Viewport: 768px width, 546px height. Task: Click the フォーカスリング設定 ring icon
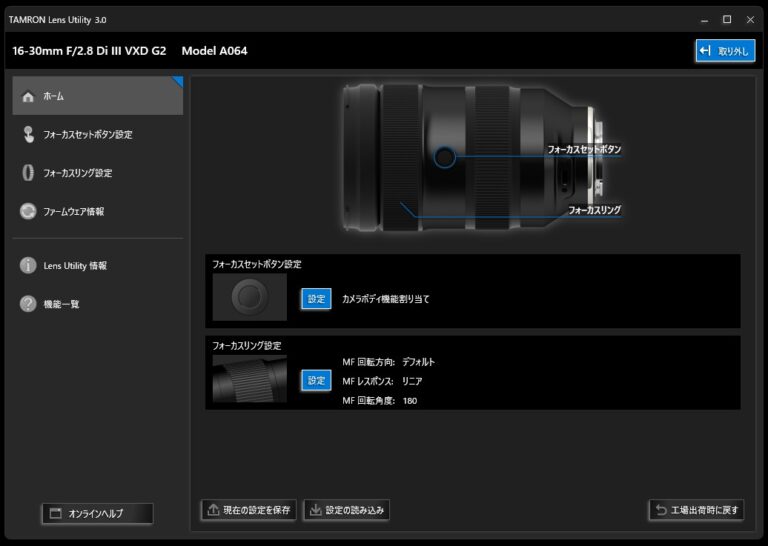point(28,173)
